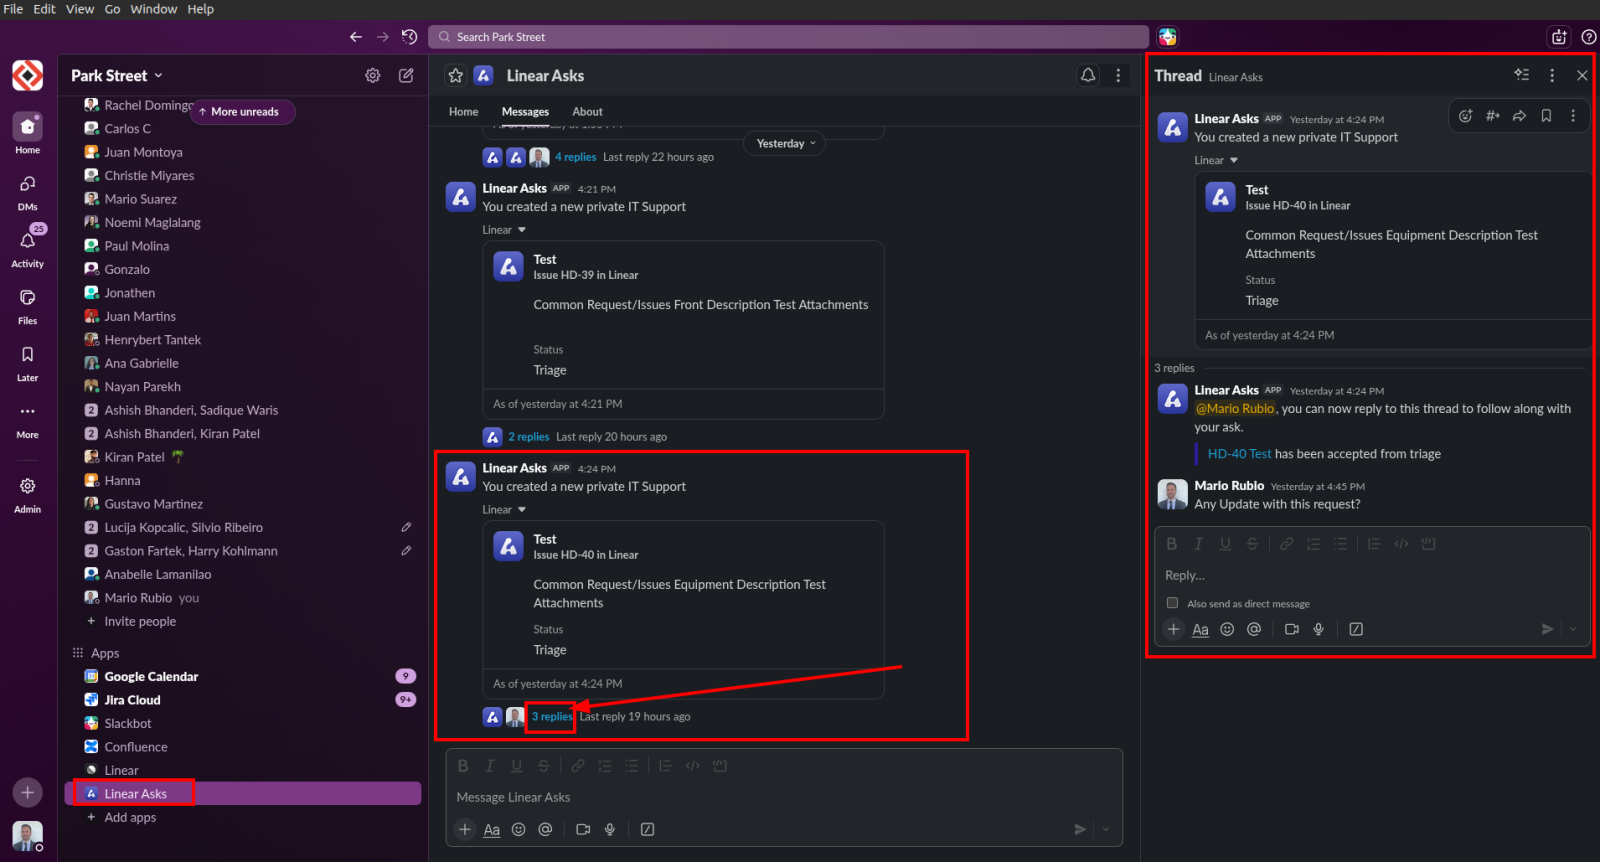Mention someone in the thread reply box
Viewport: 1600px width, 862px height.
pyautogui.click(x=1254, y=629)
